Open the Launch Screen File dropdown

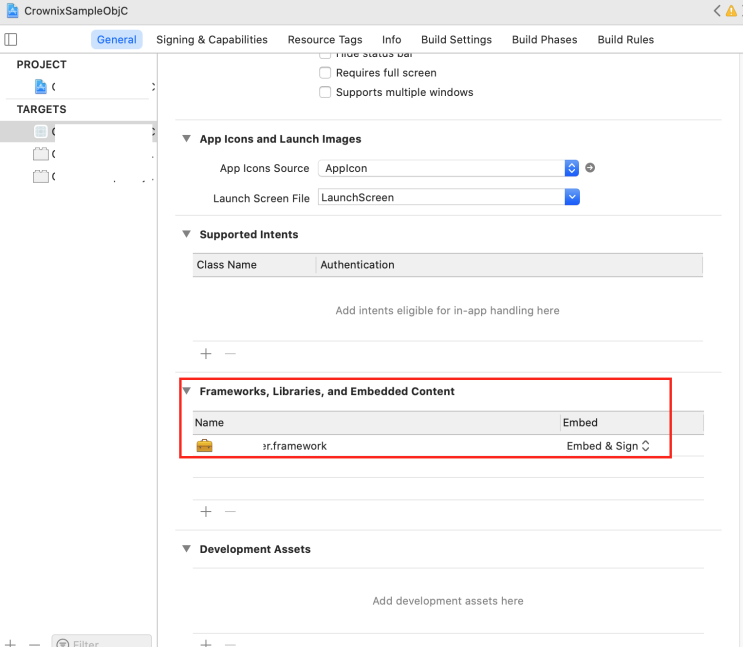[572, 197]
